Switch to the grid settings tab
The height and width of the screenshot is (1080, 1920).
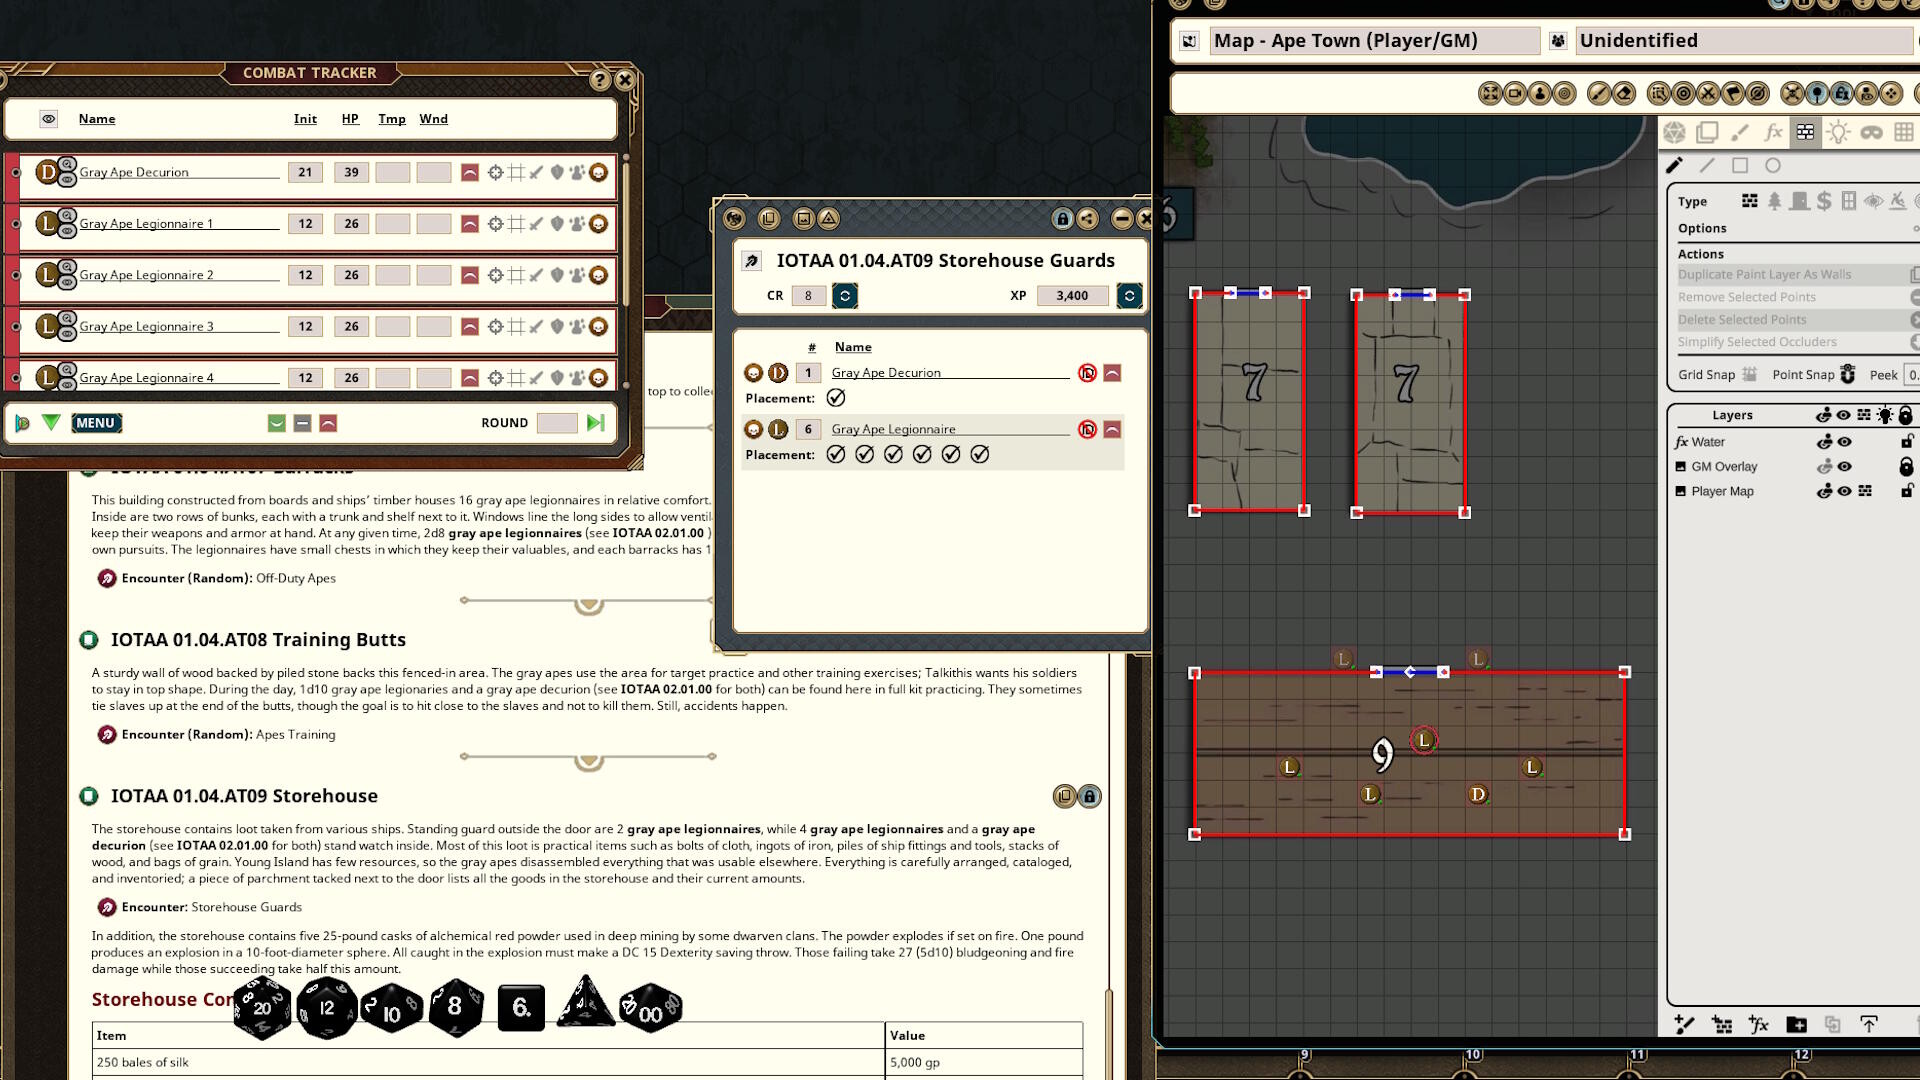(x=1904, y=133)
